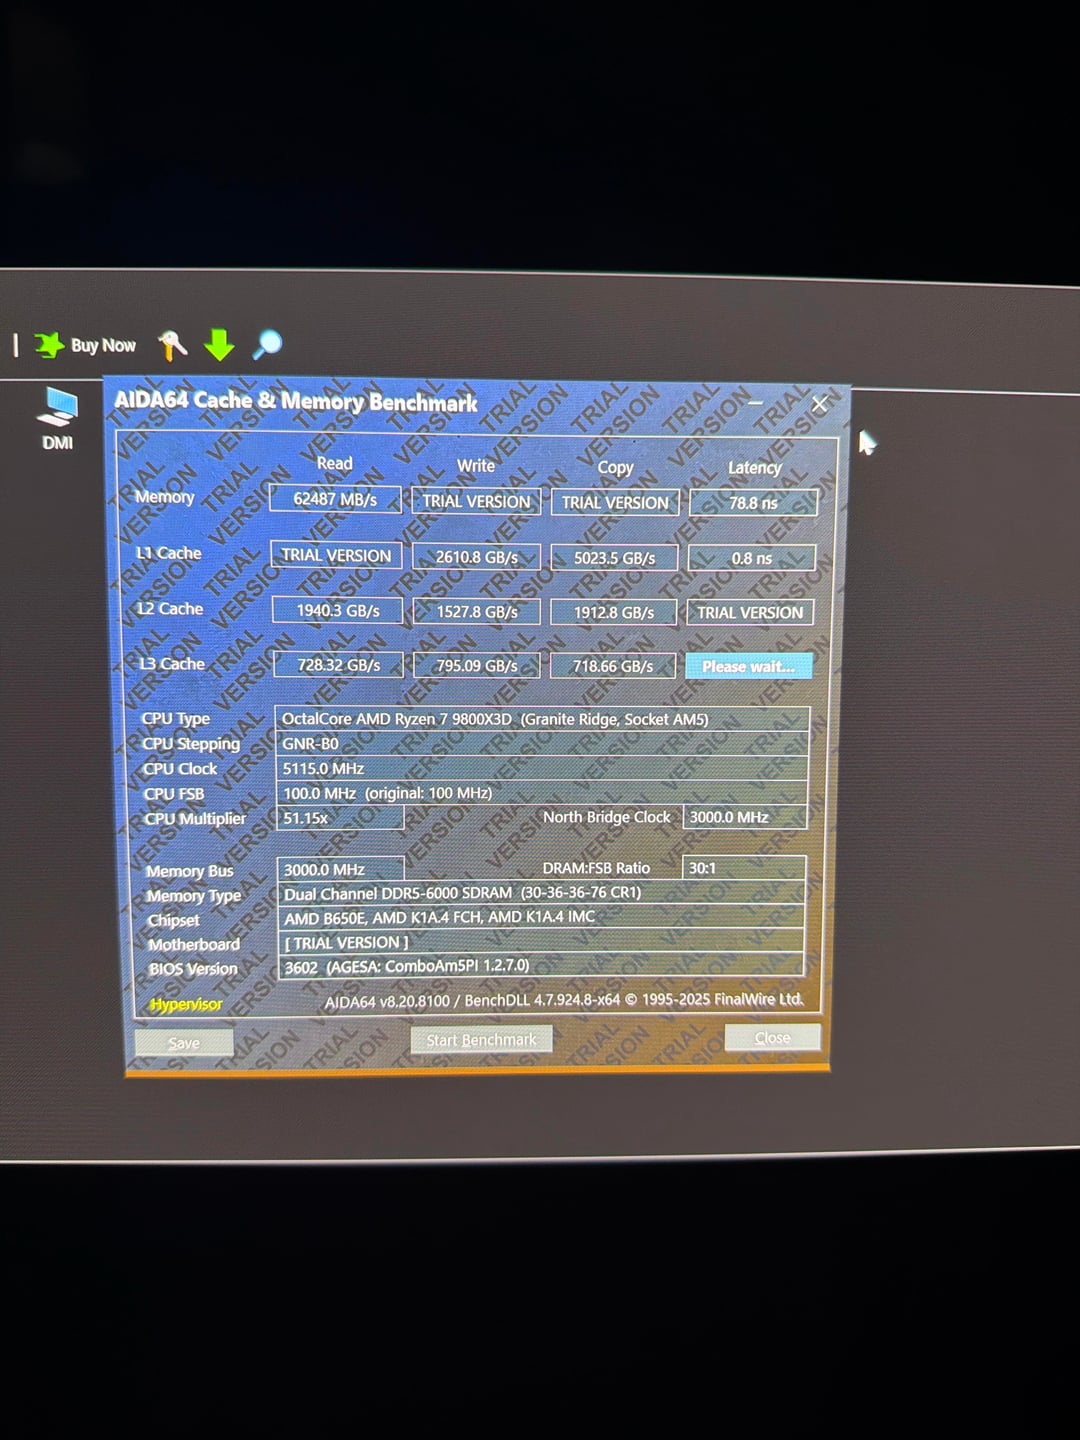
Task: Click the green download arrow icon
Action: 219,345
